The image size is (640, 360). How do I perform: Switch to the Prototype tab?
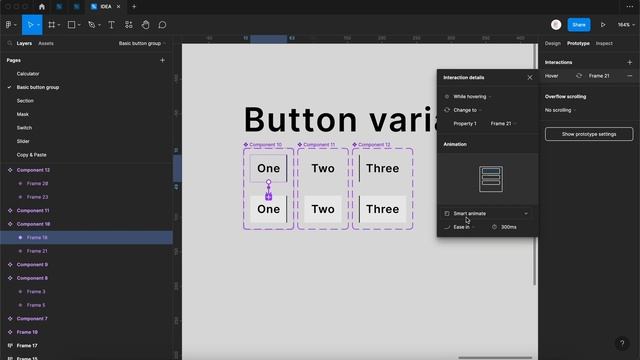click(578, 43)
